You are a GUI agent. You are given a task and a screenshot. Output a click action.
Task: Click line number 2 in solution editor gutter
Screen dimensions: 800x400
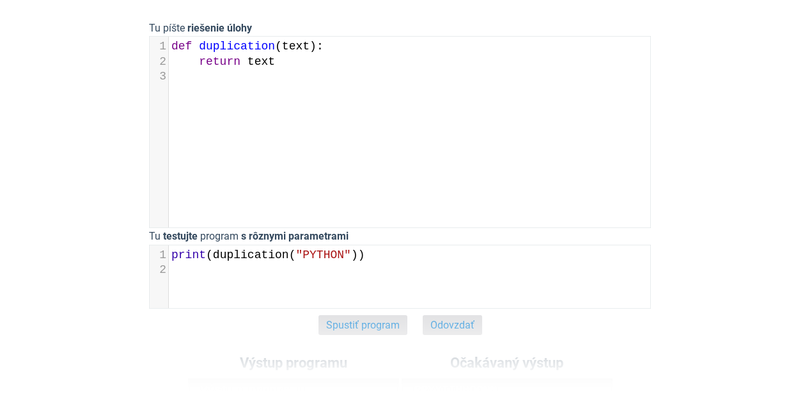pyautogui.click(x=162, y=61)
